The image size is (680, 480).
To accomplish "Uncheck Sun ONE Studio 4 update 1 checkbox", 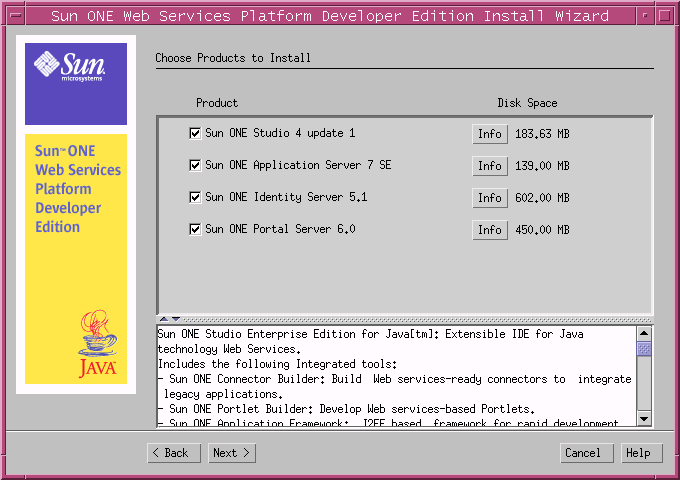I will [195, 133].
